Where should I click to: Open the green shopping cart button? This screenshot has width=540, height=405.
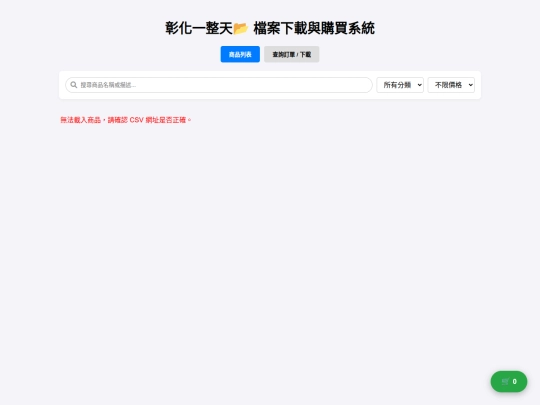(x=509, y=382)
